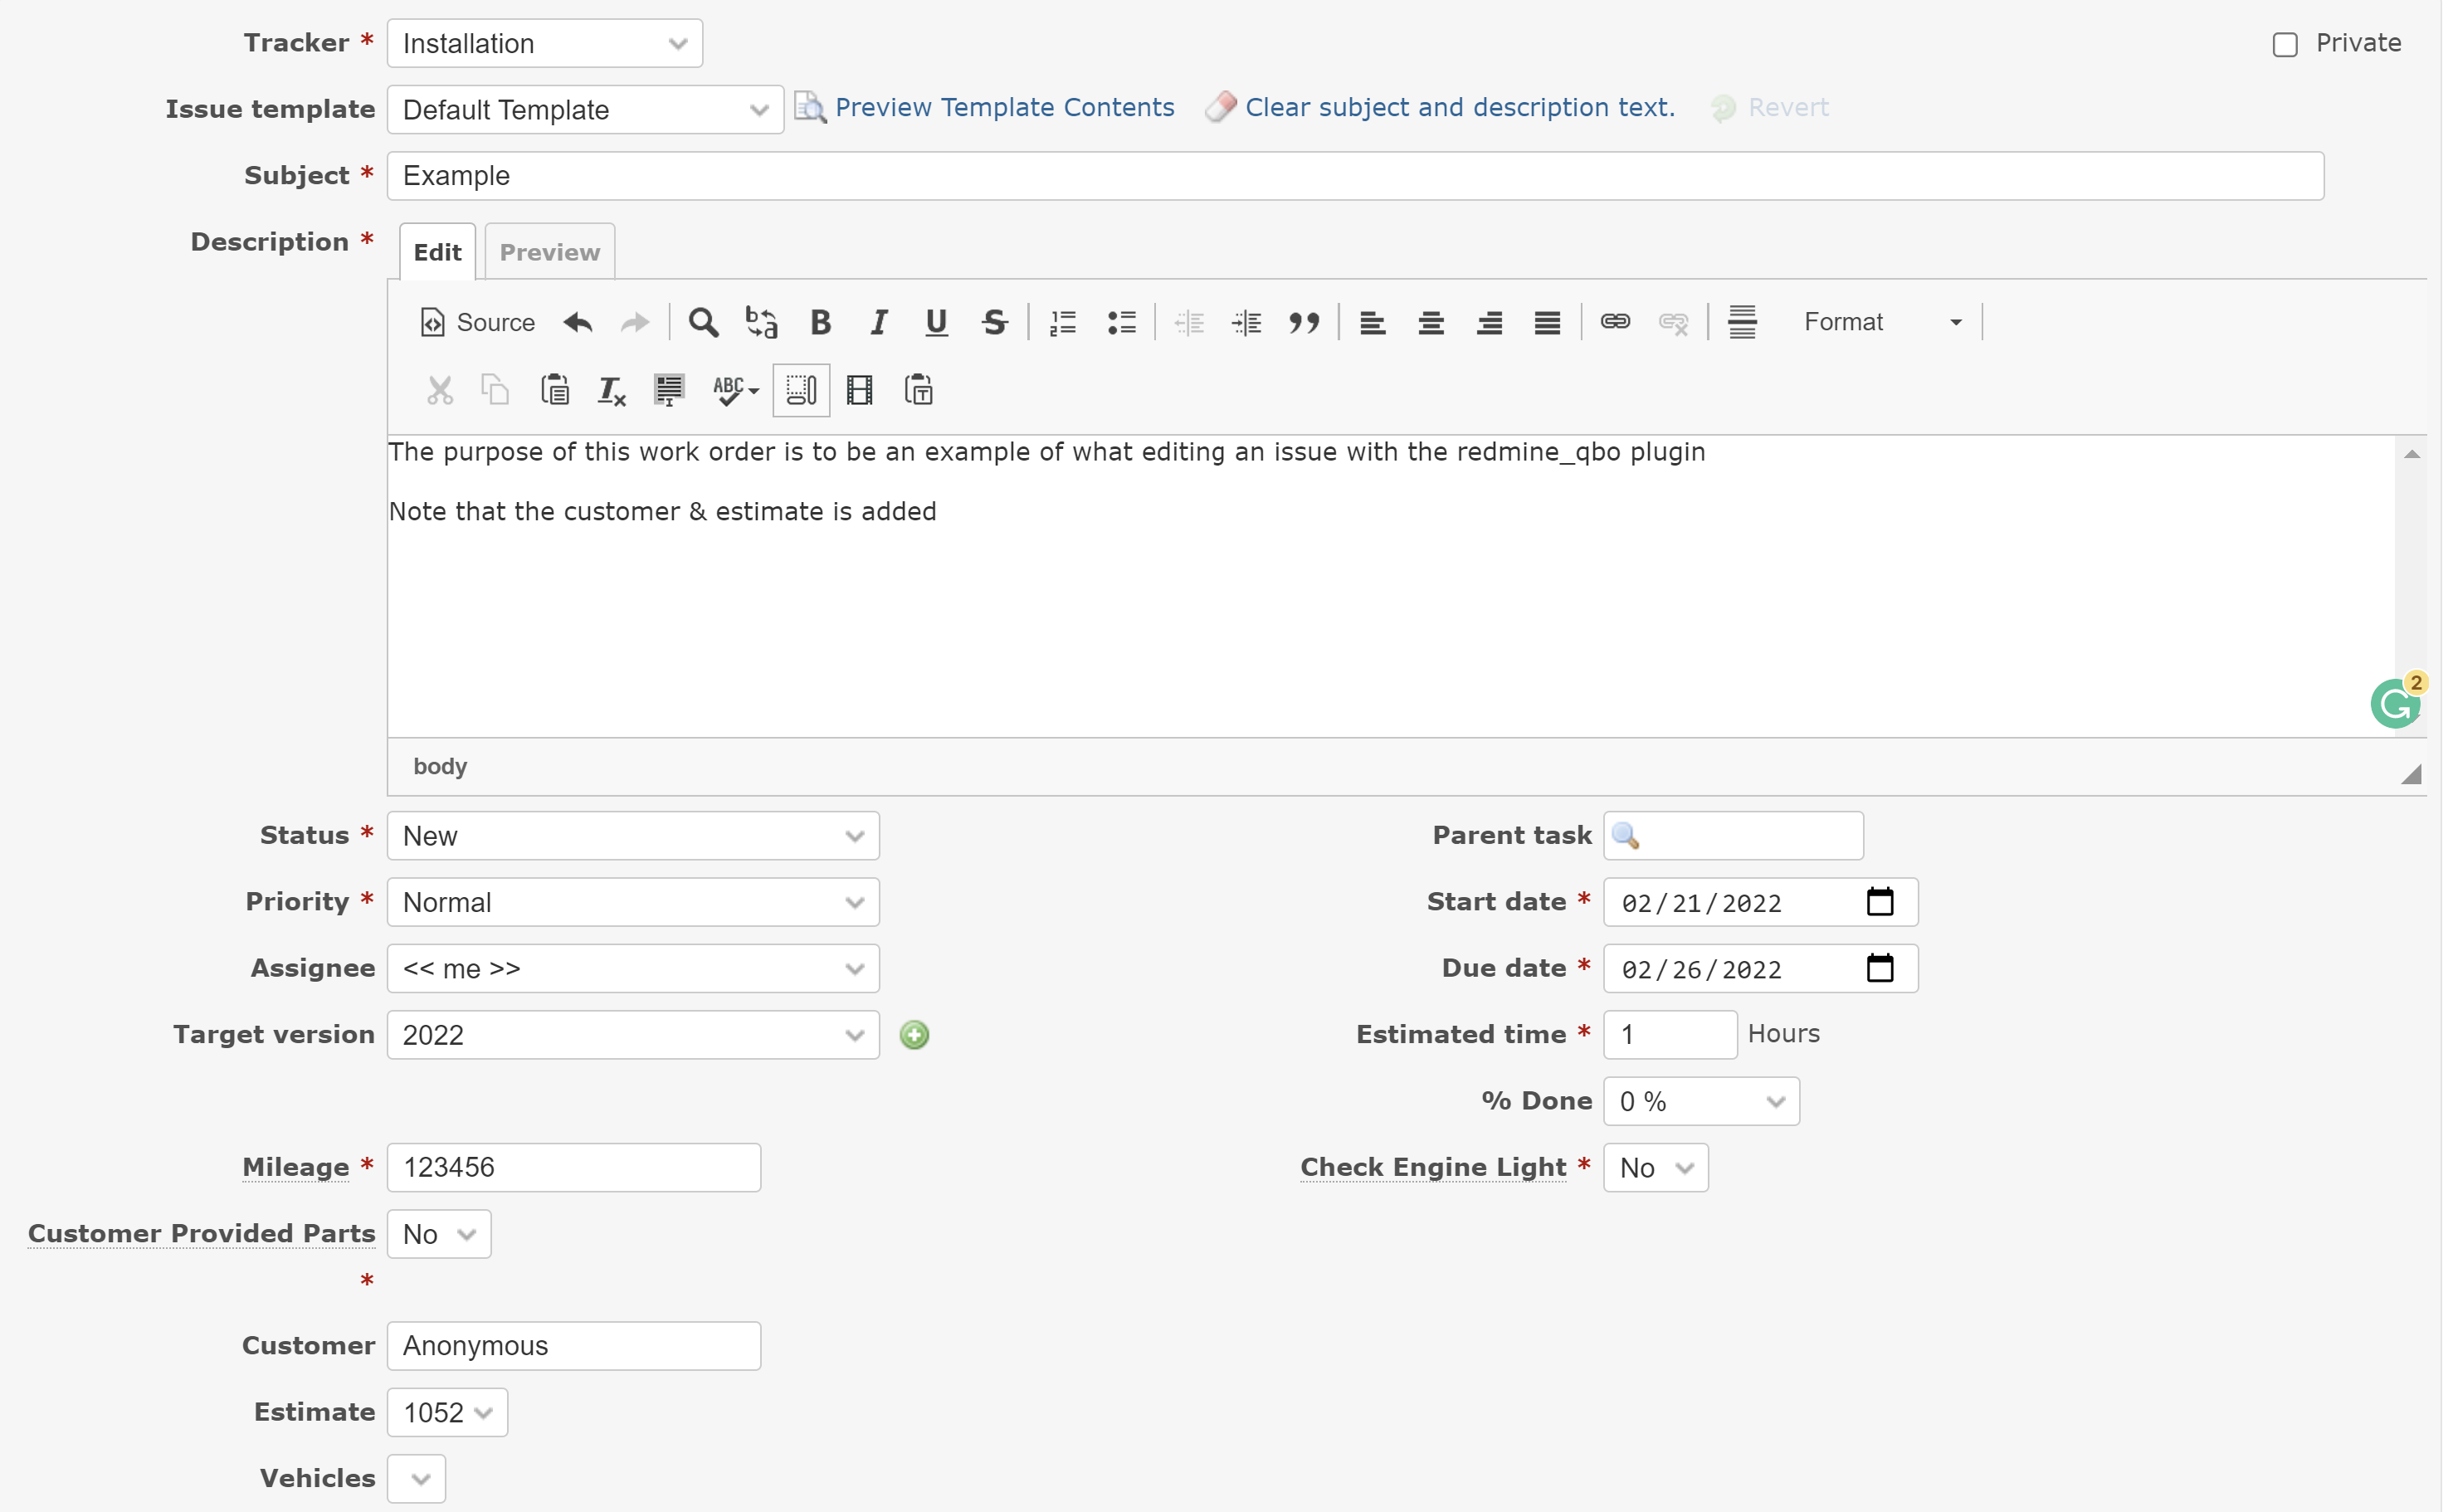Click the Bold formatting icon

[821, 322]
